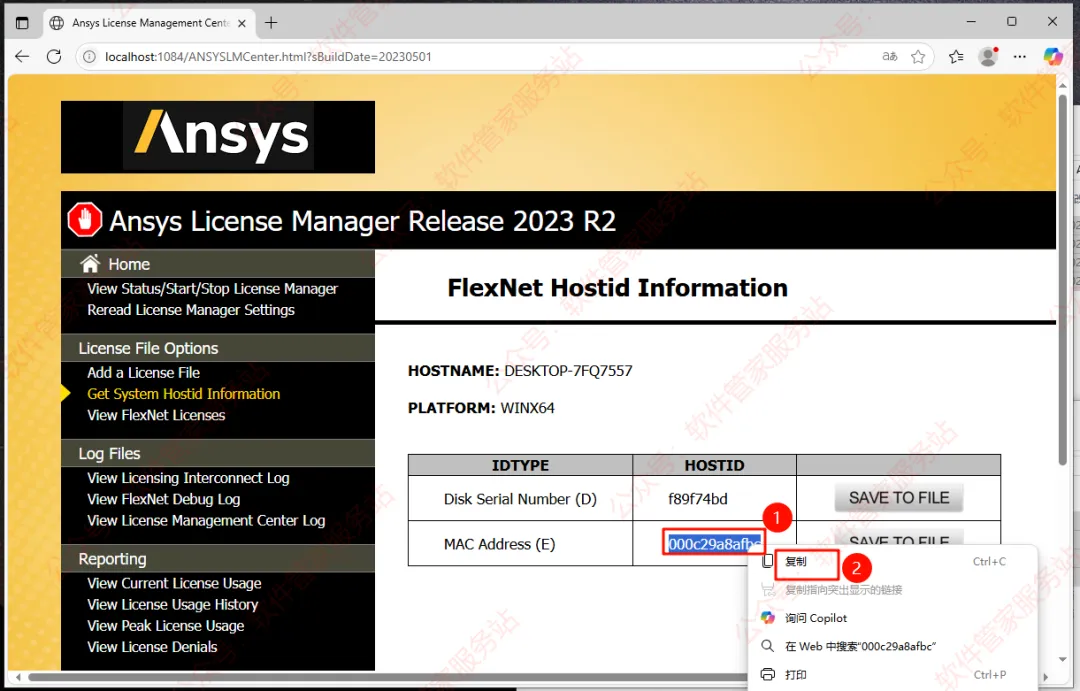
Task: Open View Peak License Usage
Action: click(165, 626)
